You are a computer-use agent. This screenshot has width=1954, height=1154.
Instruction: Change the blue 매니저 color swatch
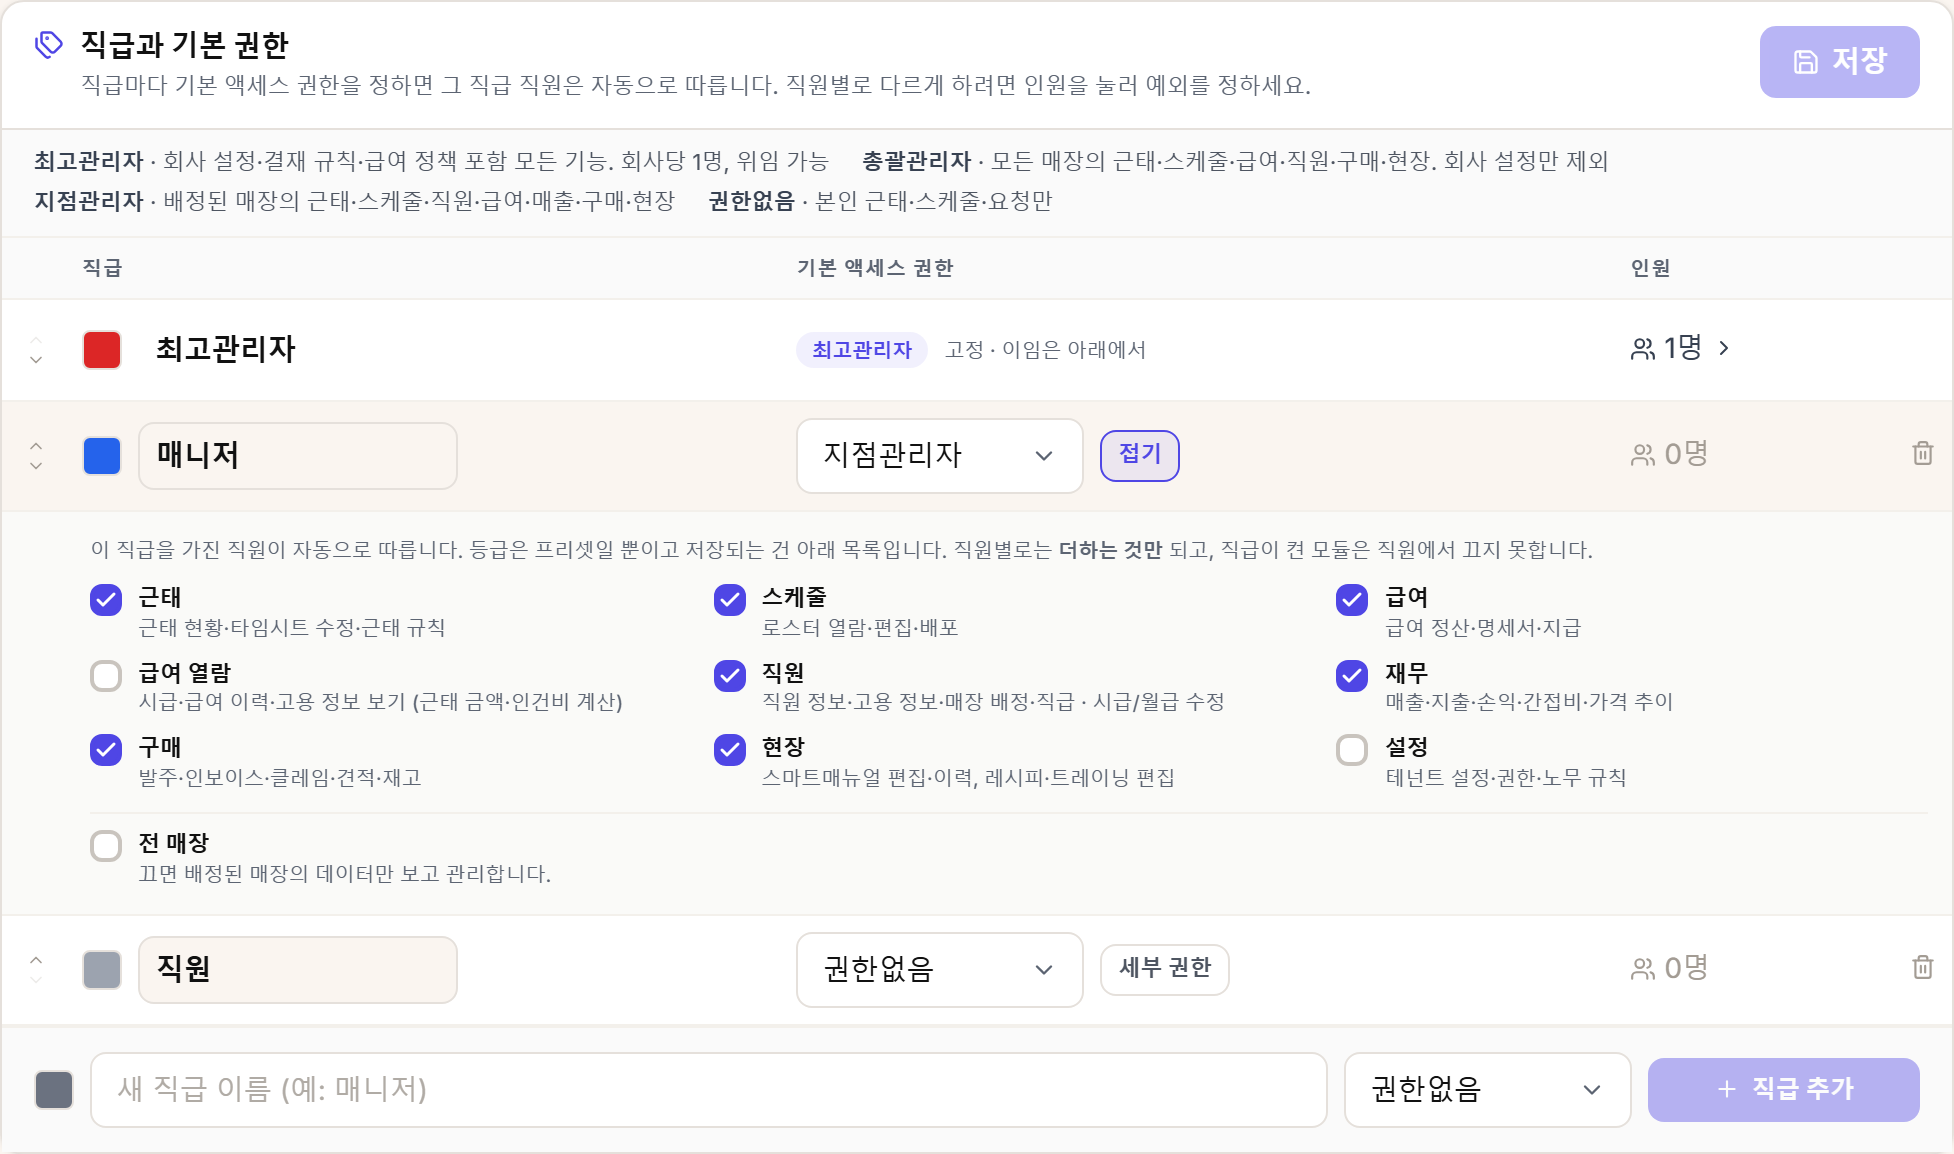tap(102, 456)
